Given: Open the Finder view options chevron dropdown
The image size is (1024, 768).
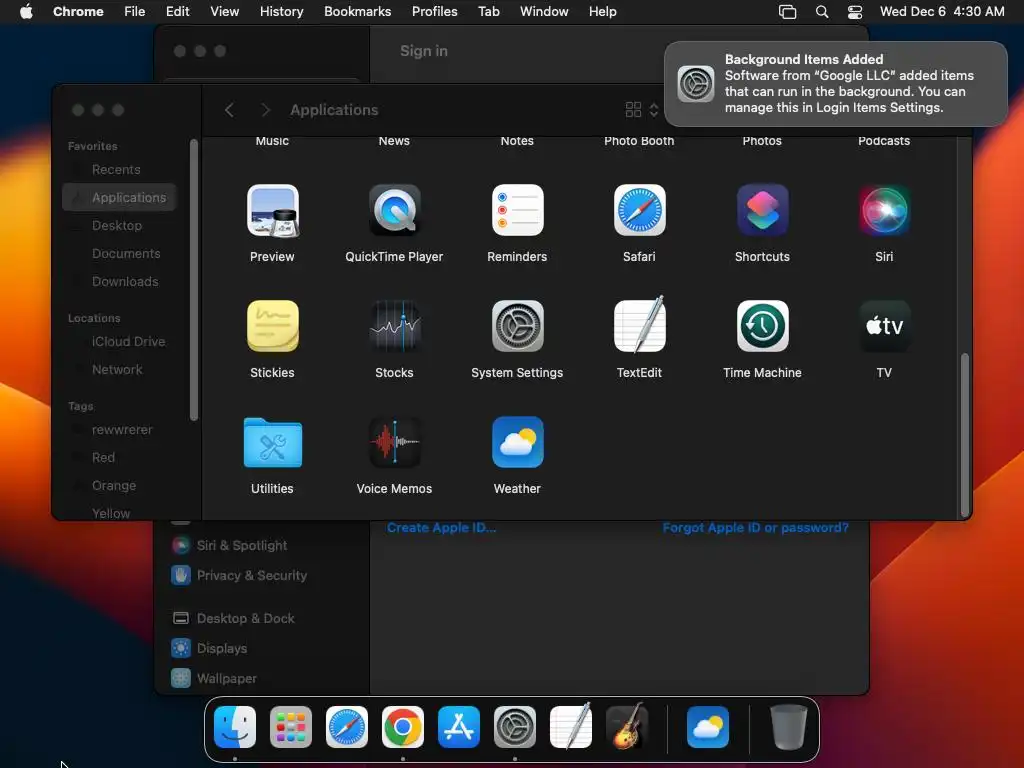Looking at the screenshot, I should (x=654, y=110).
